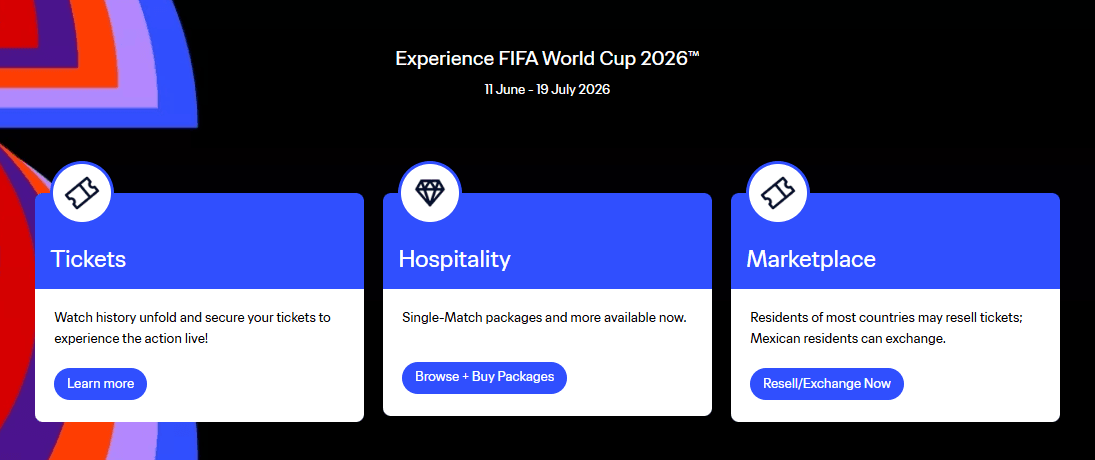The image size is (1095, 460).
Task: Click the diamond icon above Hospitality
Action: click(x=429, y=191)
